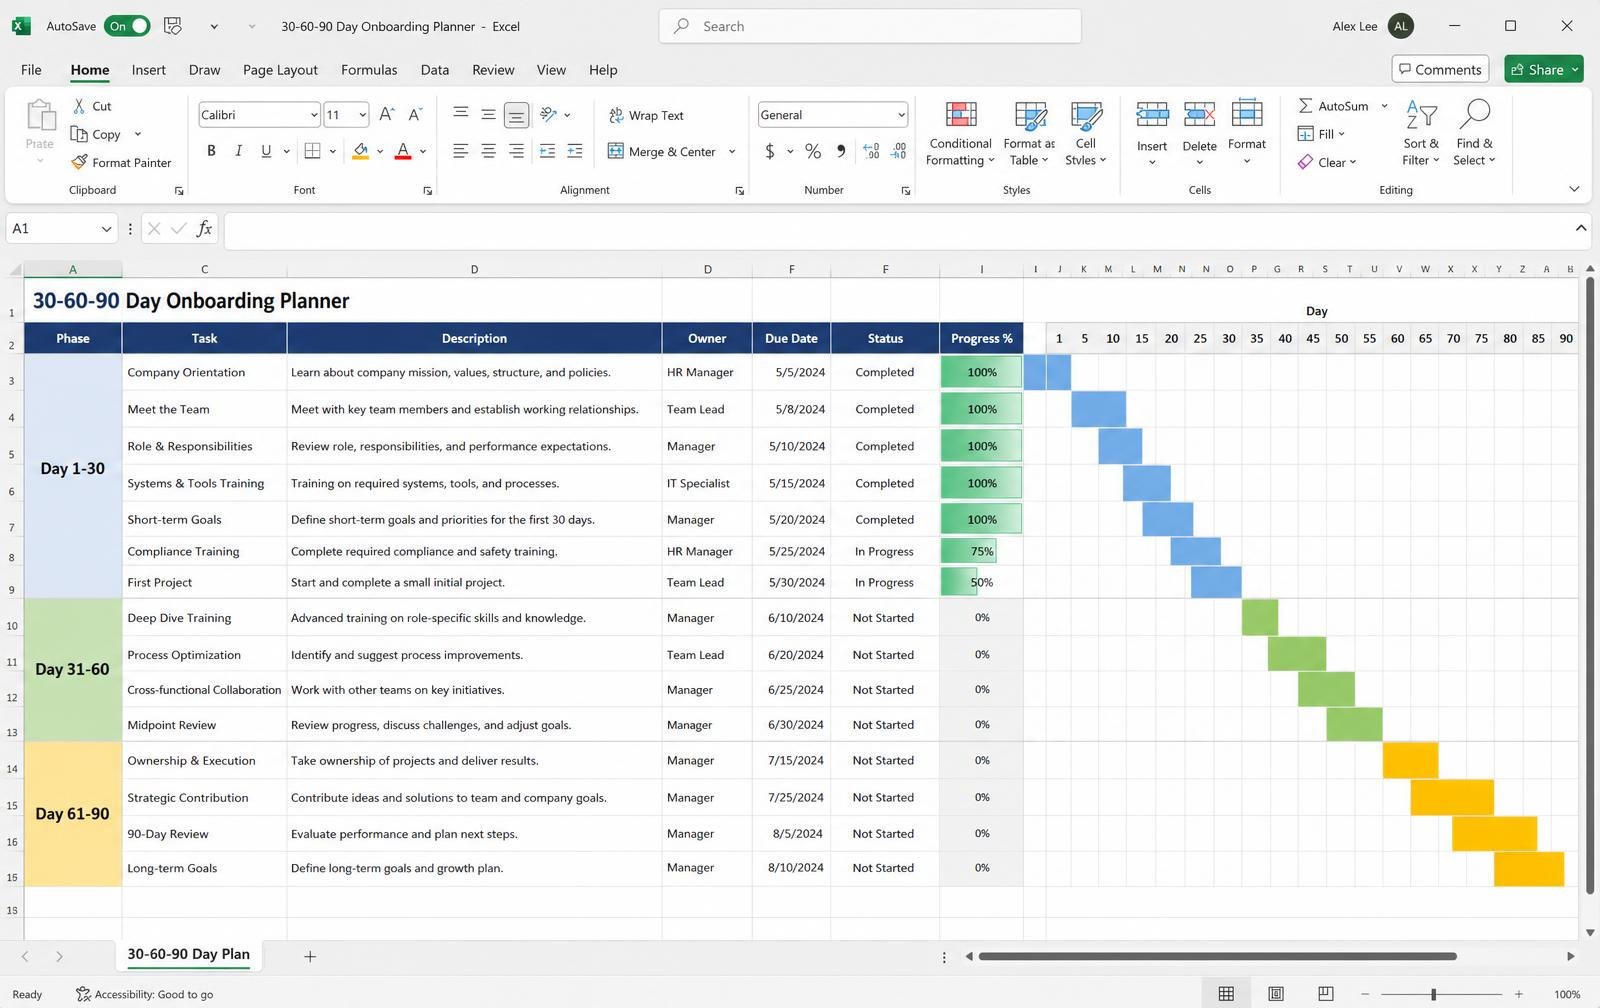Screen dimensions: 1600x1008
Task: Add a new sheet with plus button
Action: [x=310, y=957]
